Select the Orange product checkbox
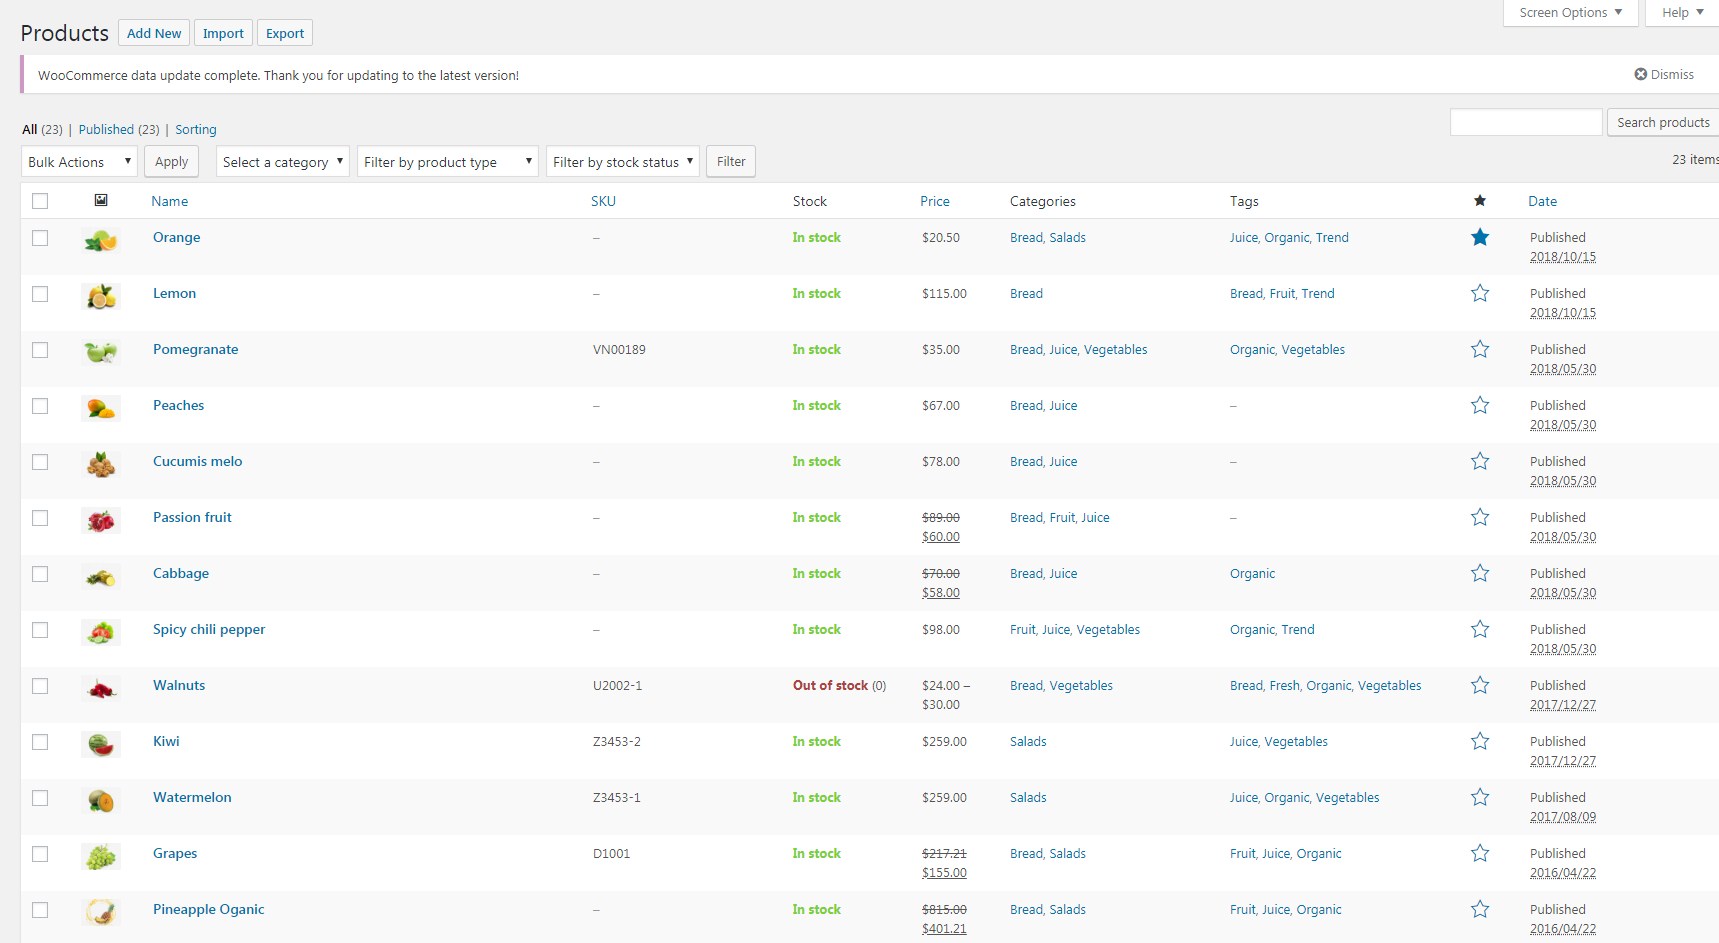The height and width of the screenshot is (943, 1719). pyautogui.click(x=40, y=238)
